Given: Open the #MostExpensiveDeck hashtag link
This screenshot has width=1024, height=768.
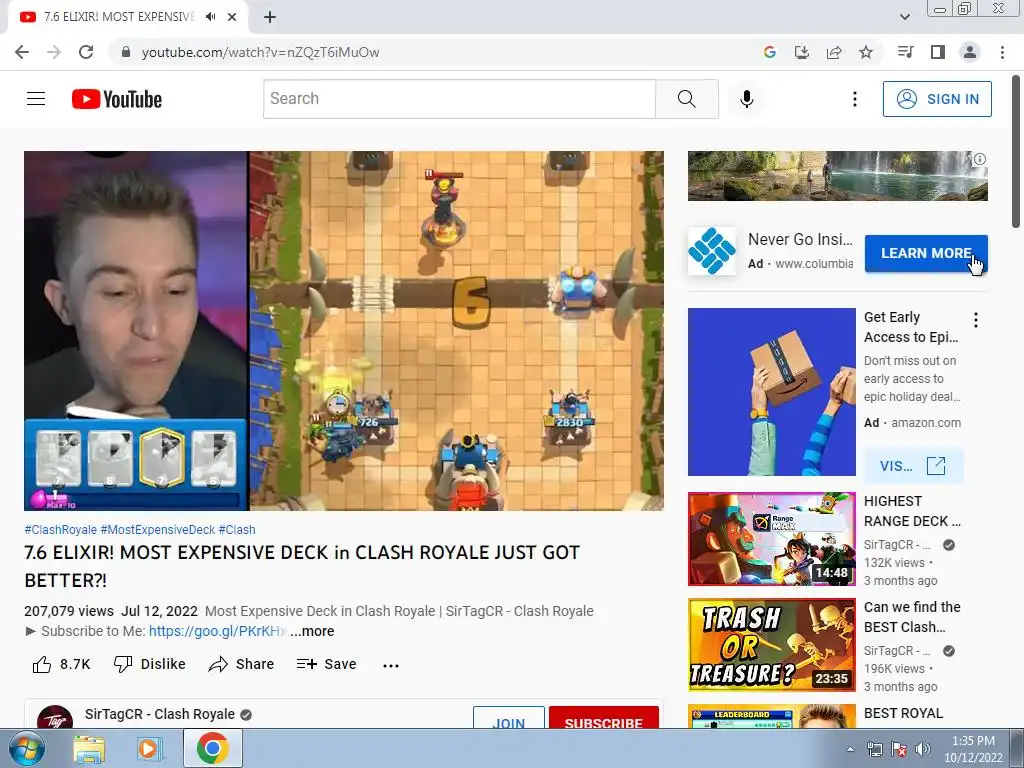Looking at the screenshot, I should coord(157,530).
